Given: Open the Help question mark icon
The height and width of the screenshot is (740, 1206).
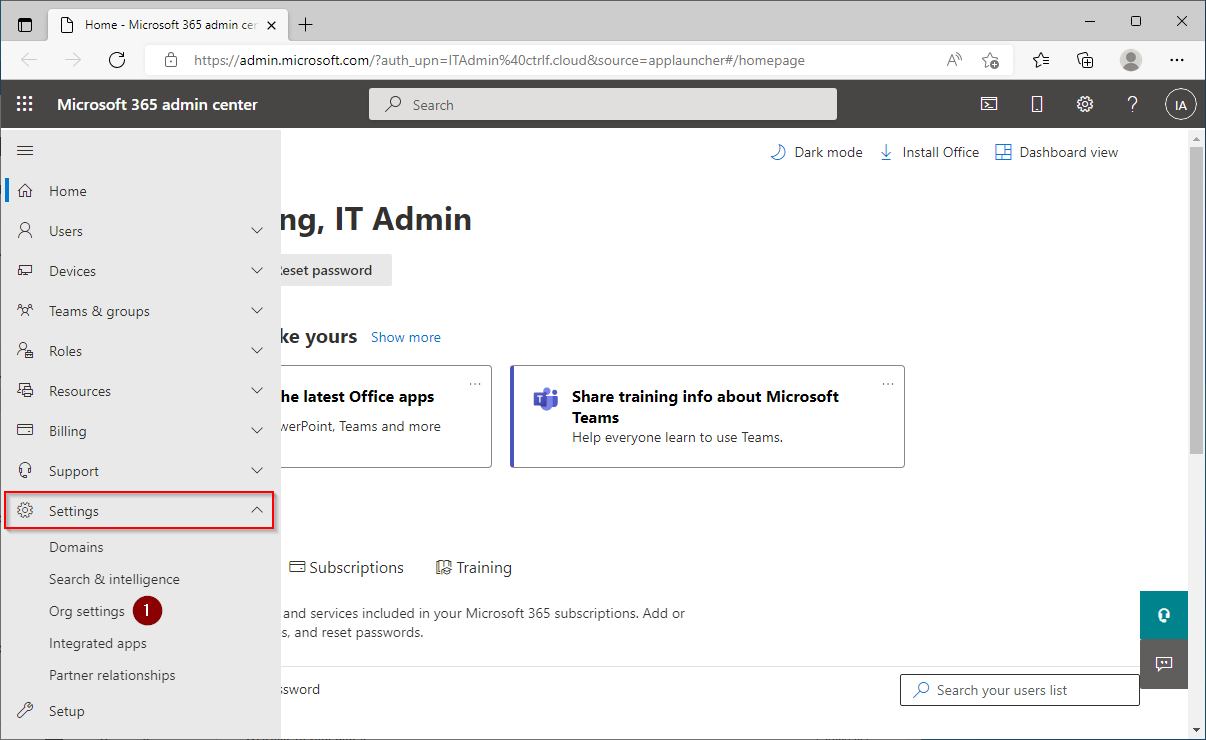Looking at the screenshot, I should point(1132,104).
